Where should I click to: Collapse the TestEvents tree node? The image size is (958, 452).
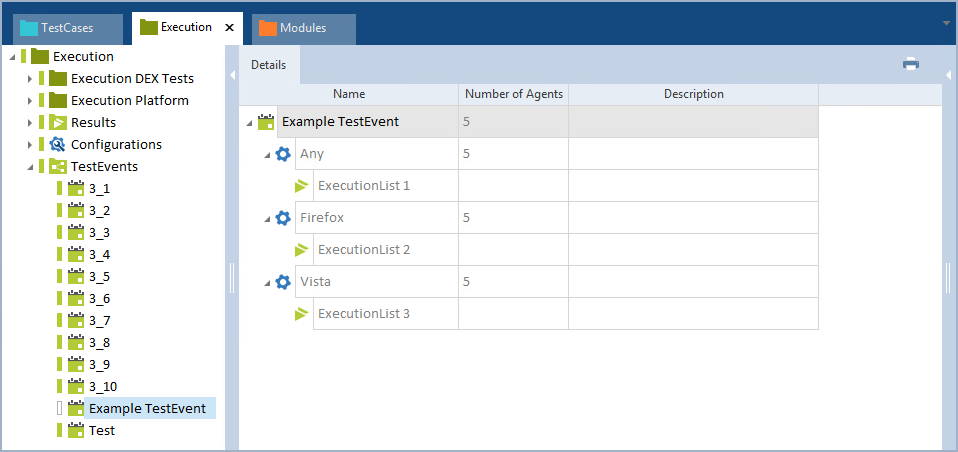pos(30,166)
